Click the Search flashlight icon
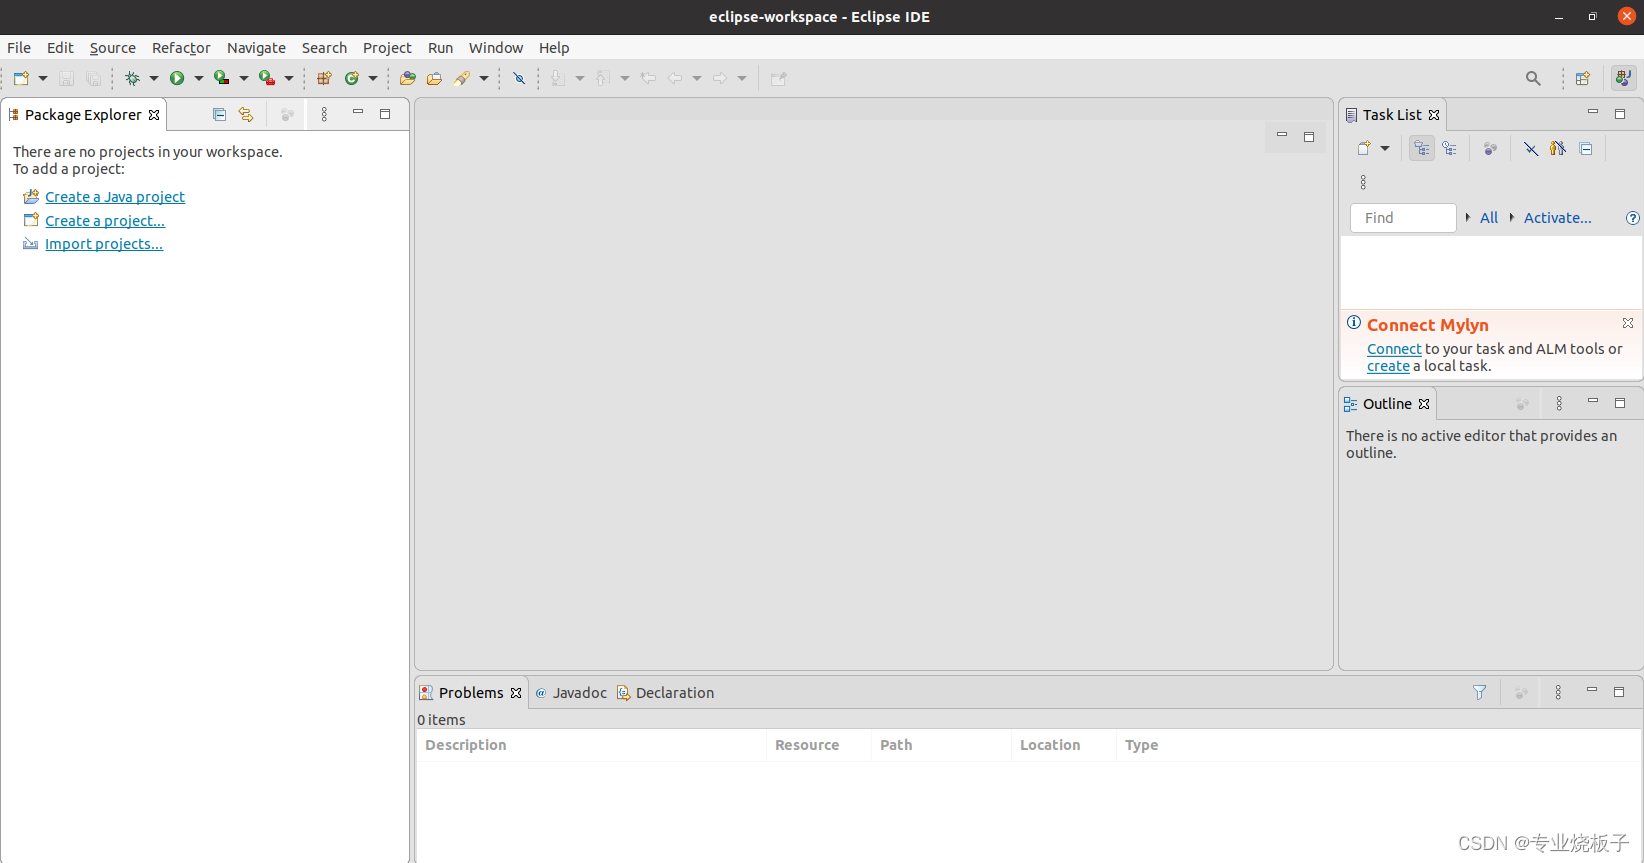 (x=462, y=78)
